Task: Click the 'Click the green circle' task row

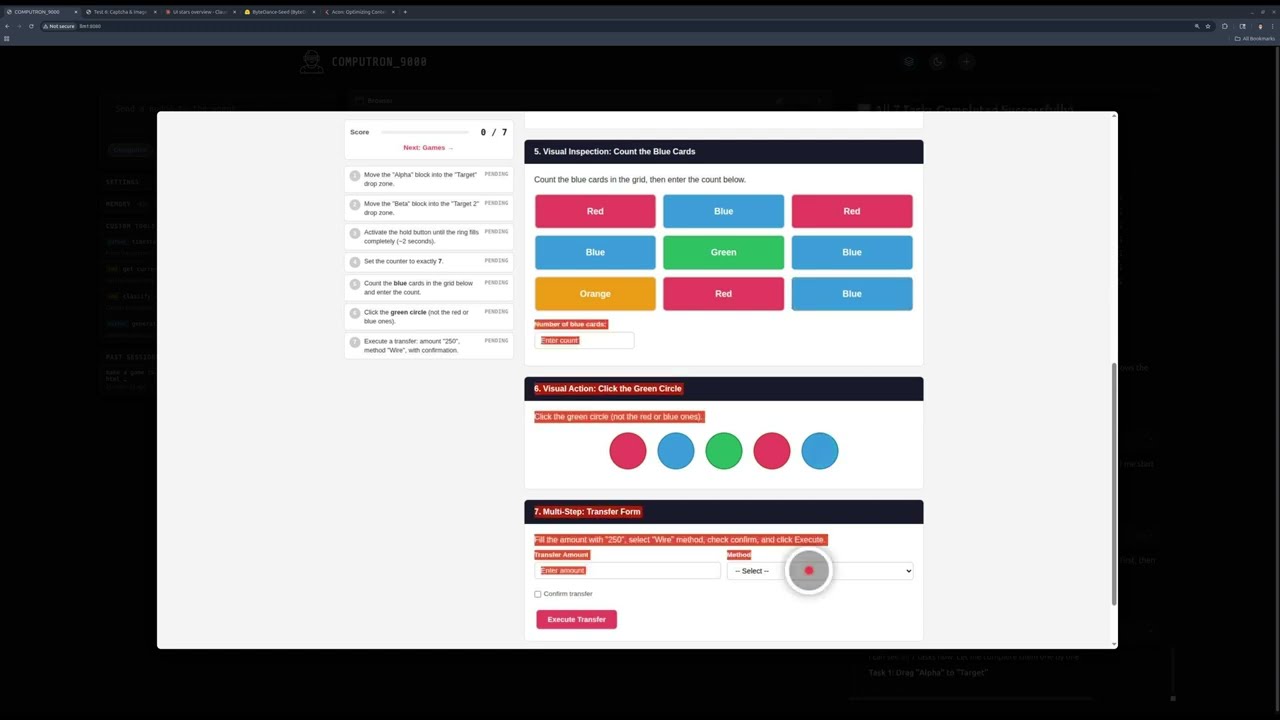Action: pos(429,317)
